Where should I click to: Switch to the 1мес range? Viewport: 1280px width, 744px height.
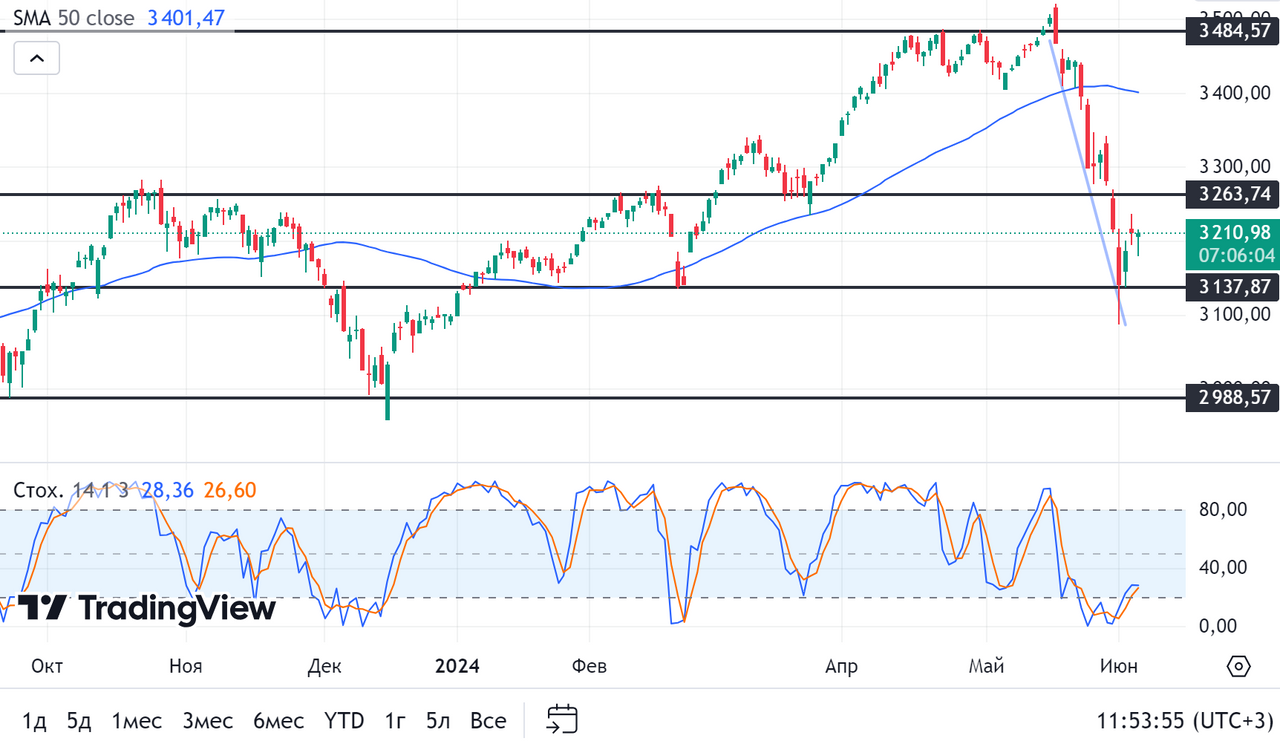[x=136, y=720]
